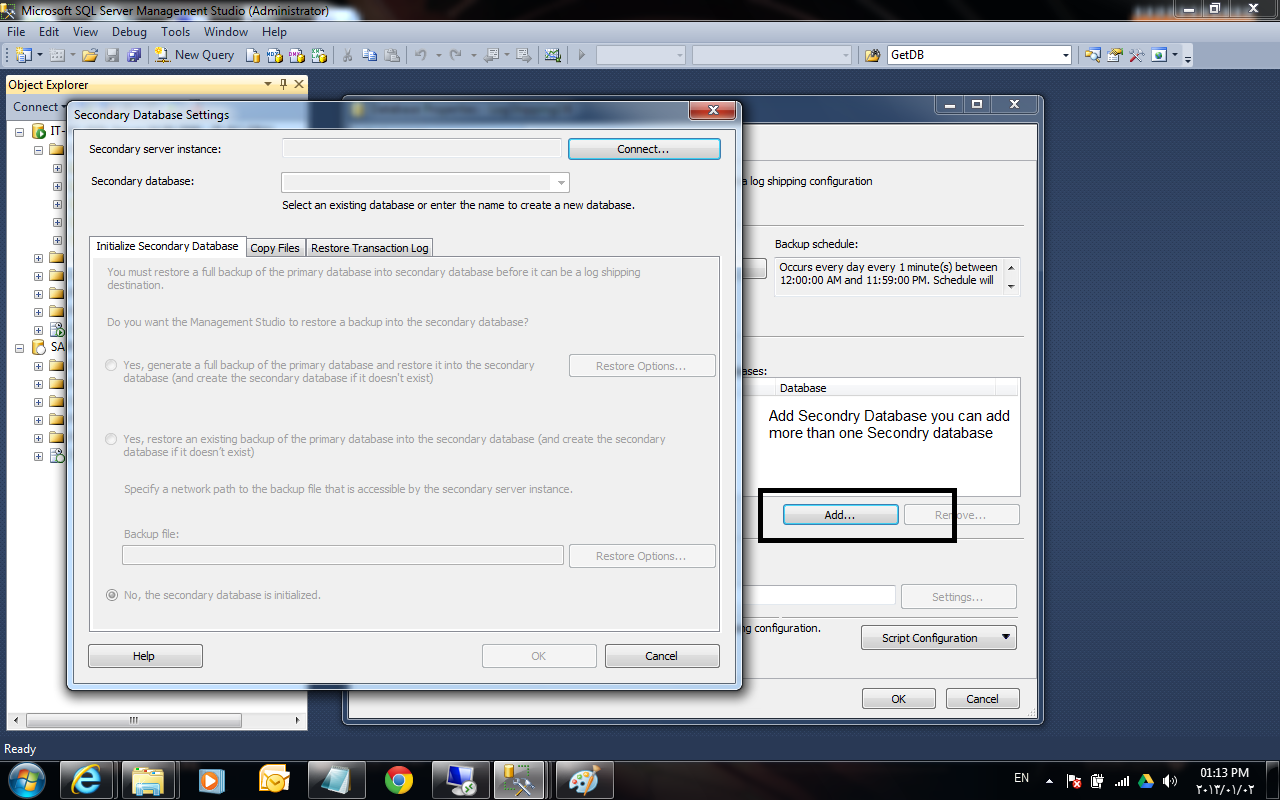Open the Tools menu
The image size is (1280, 800).
176,32
